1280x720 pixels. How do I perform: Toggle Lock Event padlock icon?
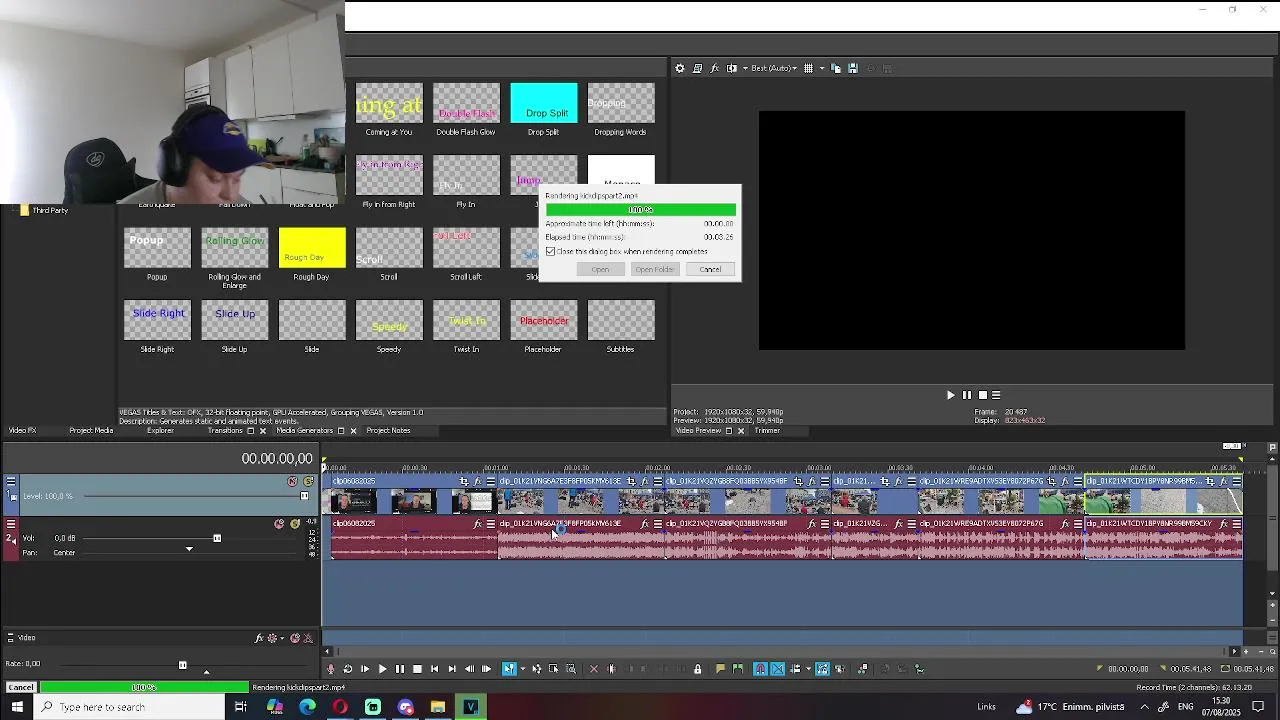click(x=698, y=669)
